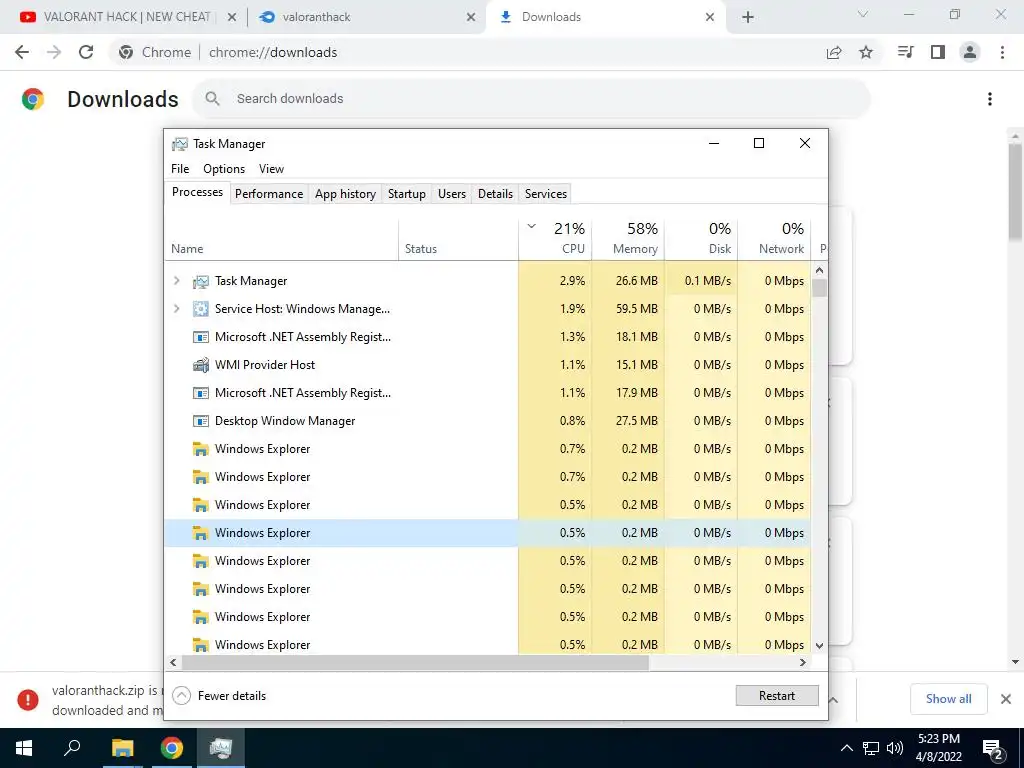
Task: Open Task Manager Options menu
Action: (x=224, y=168)
